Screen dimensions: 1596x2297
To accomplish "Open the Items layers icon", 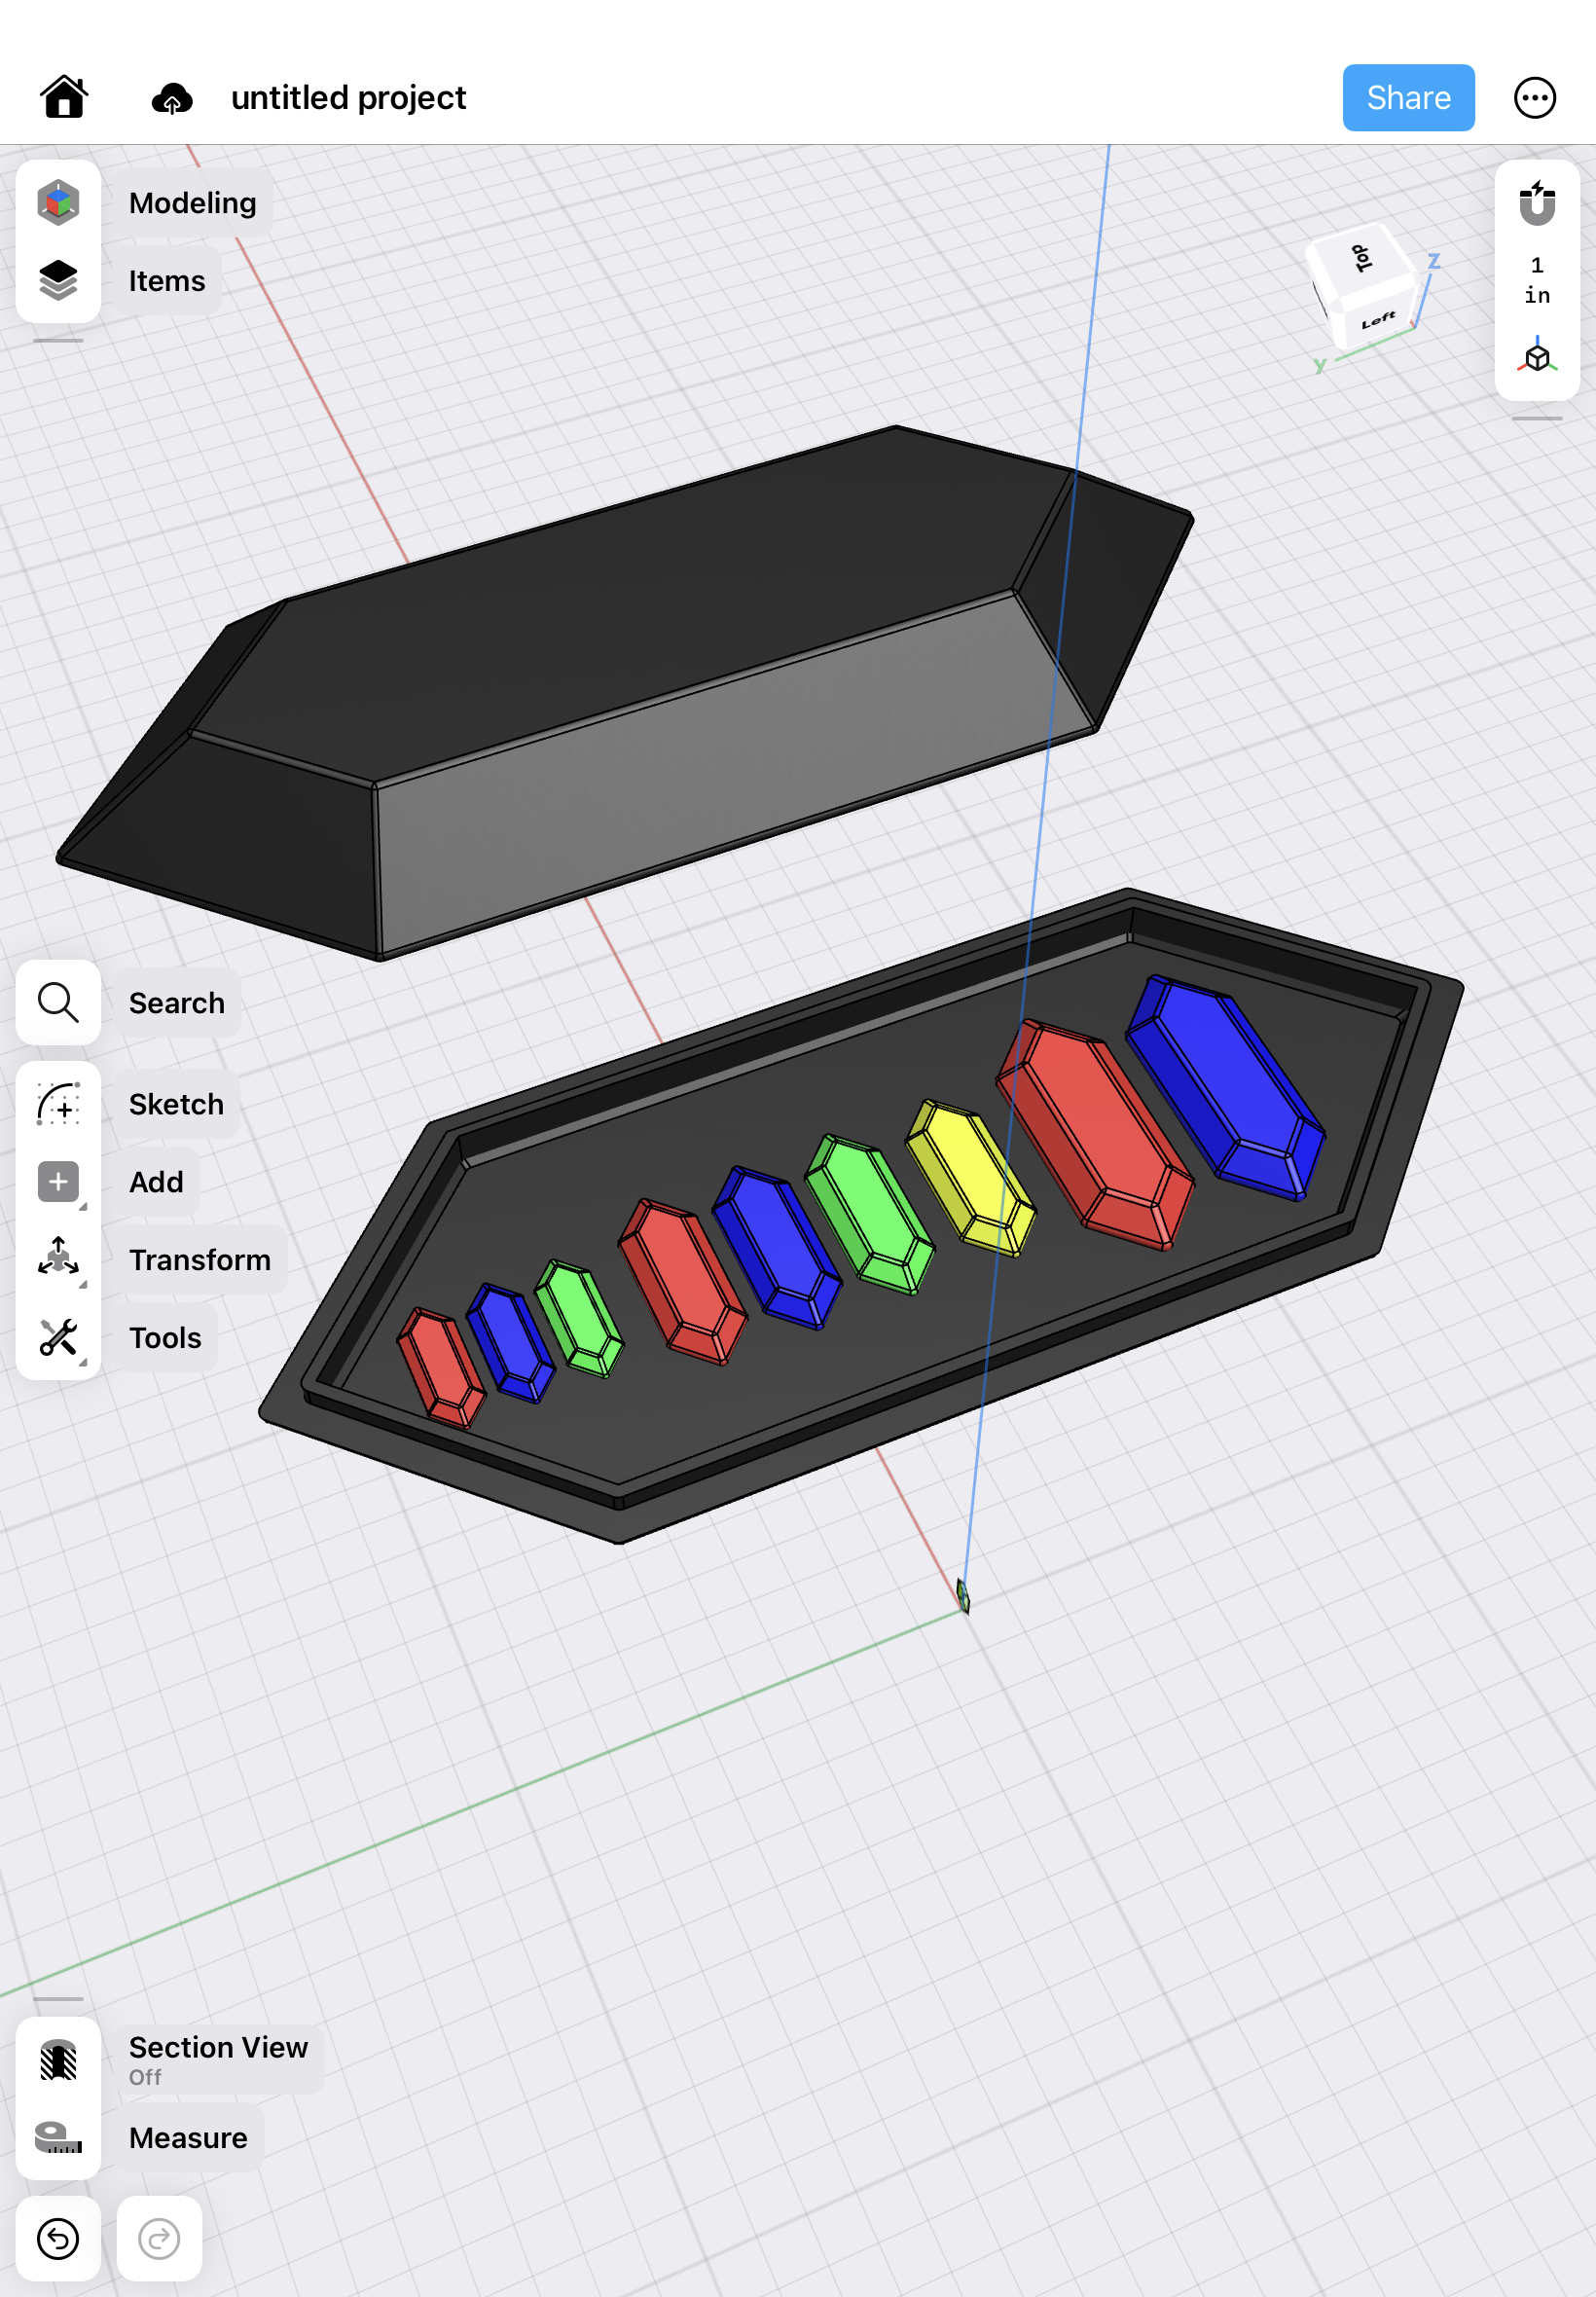I will [x=58, y=281].
